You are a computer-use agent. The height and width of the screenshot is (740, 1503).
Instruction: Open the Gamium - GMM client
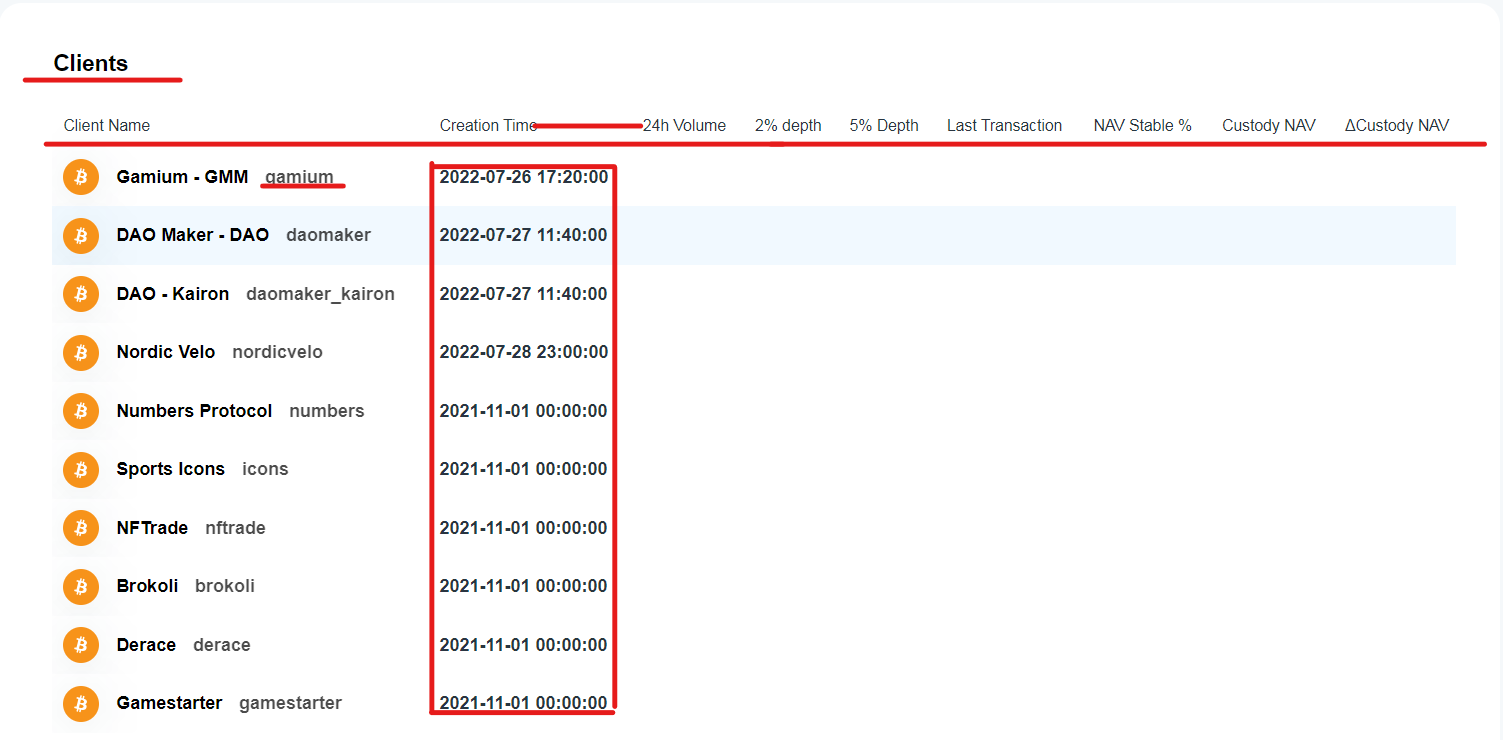[x=182, y=177]
